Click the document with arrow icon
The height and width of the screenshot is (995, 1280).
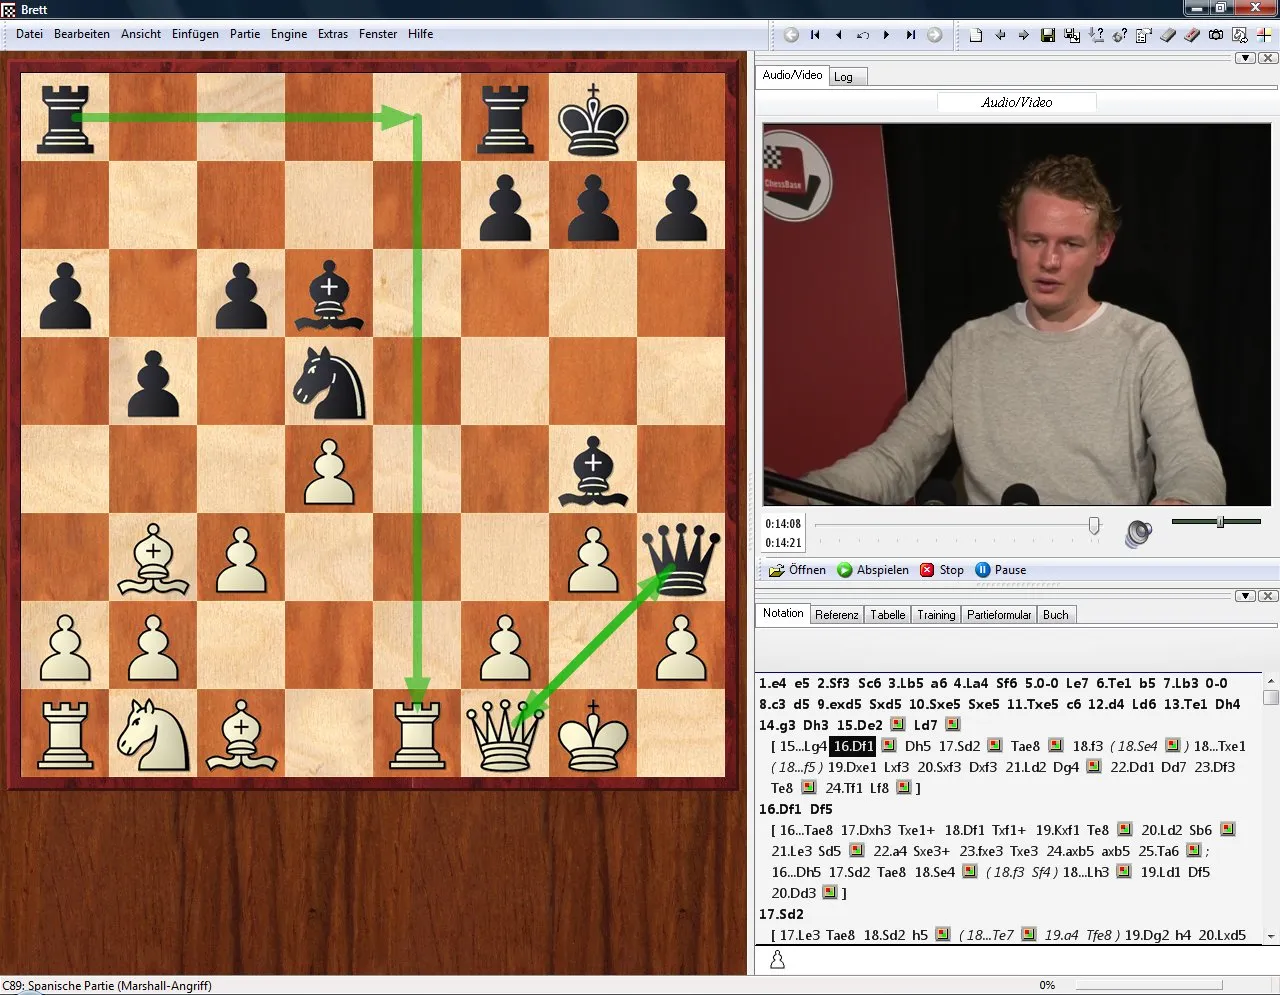[x=1240, y=35]
